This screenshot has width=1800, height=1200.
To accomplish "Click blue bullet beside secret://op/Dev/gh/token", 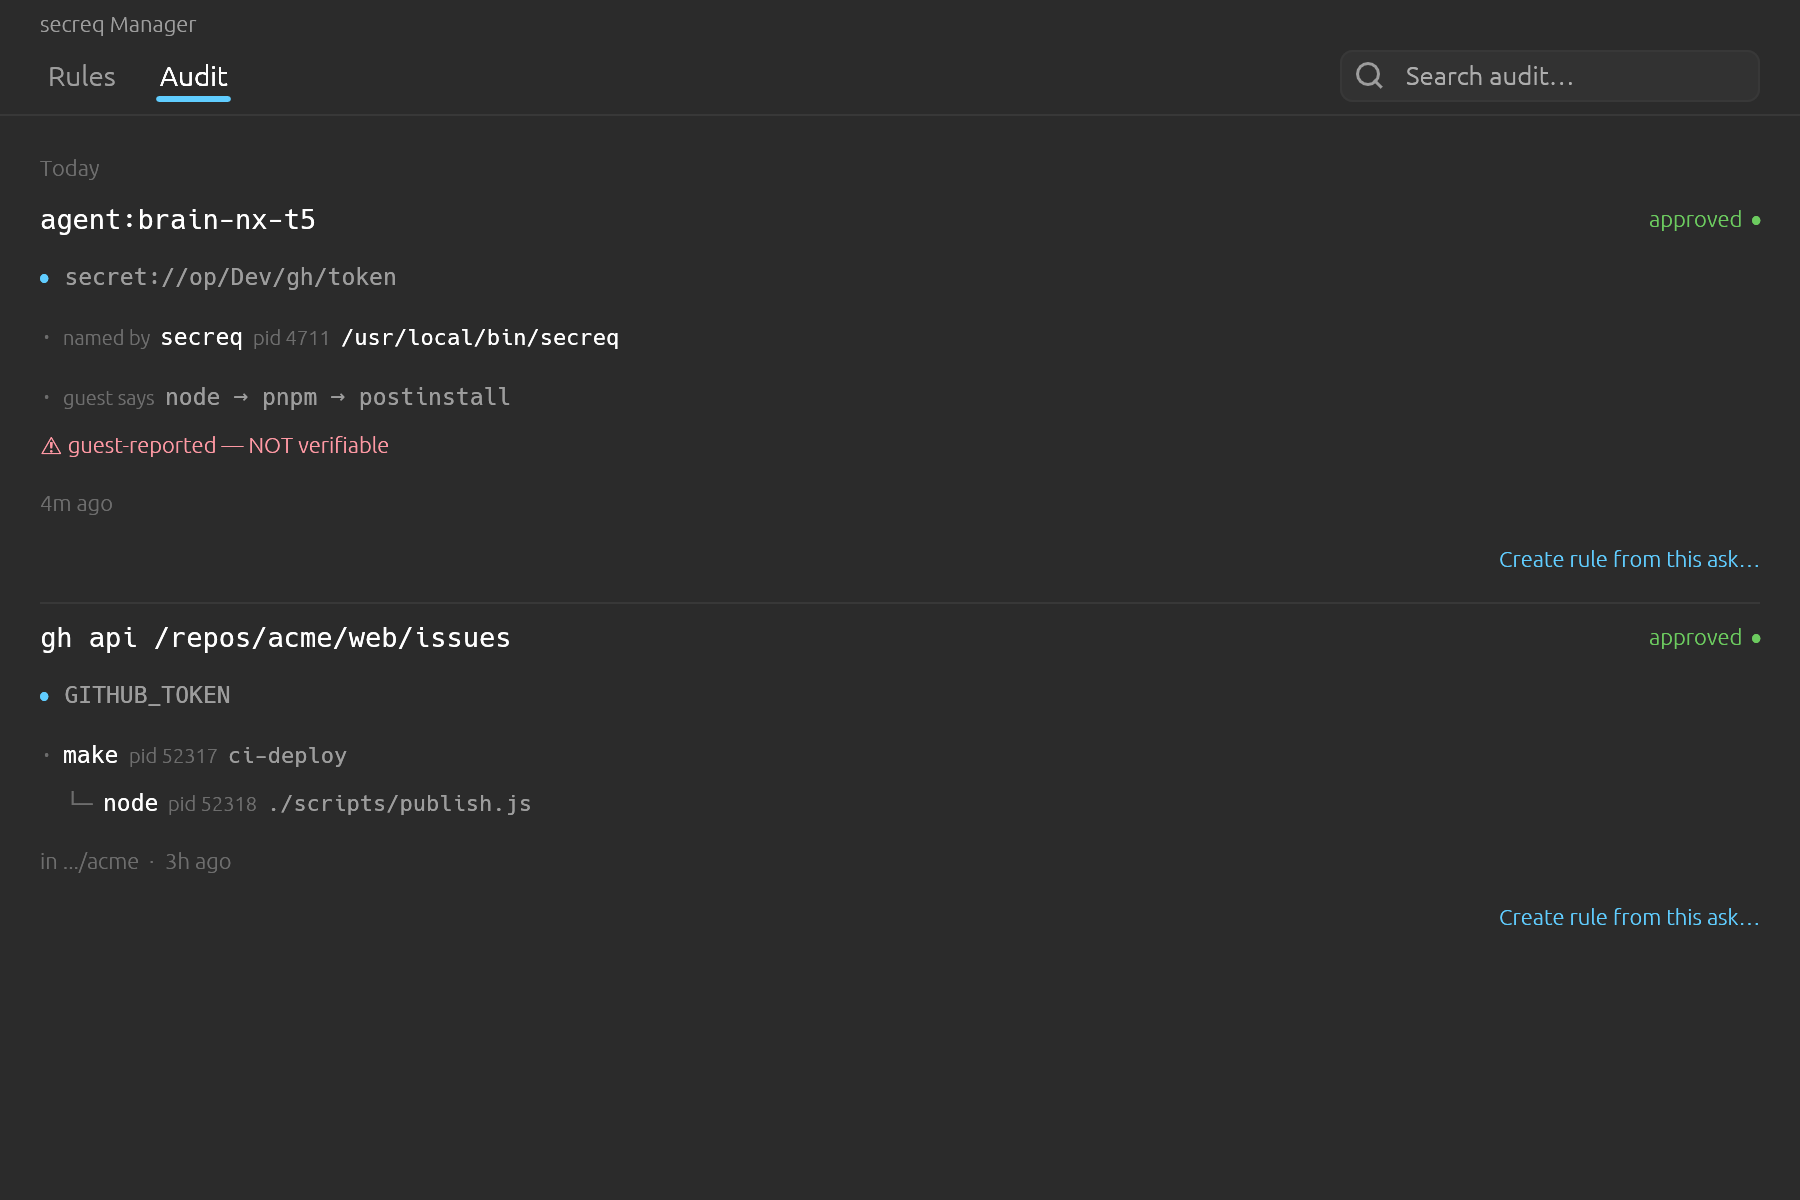I will click(44, 279).
